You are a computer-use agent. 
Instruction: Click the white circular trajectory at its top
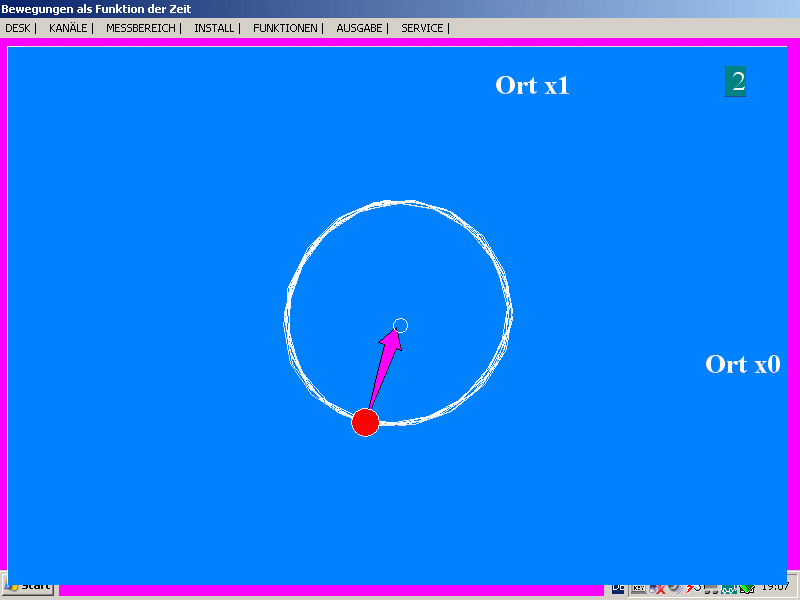click(x=399, y=203)
